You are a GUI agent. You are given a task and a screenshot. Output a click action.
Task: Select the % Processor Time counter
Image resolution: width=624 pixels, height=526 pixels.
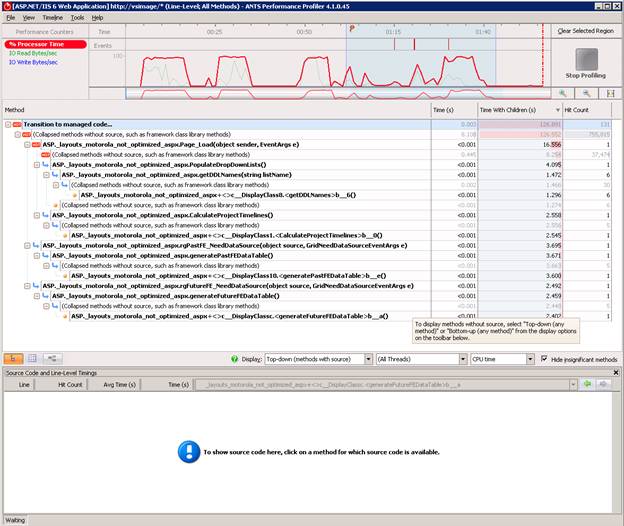pyautogui.click(x=45, y=44)
